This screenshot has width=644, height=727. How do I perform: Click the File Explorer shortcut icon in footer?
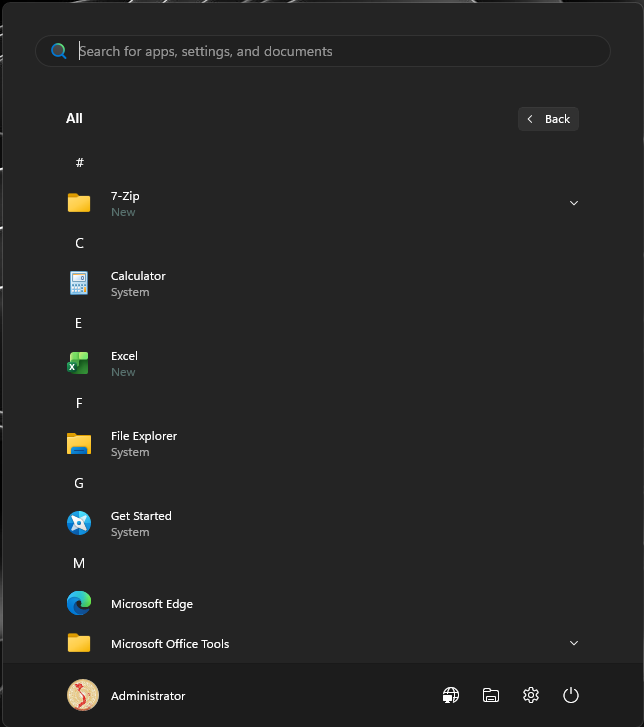pos(491,695)
